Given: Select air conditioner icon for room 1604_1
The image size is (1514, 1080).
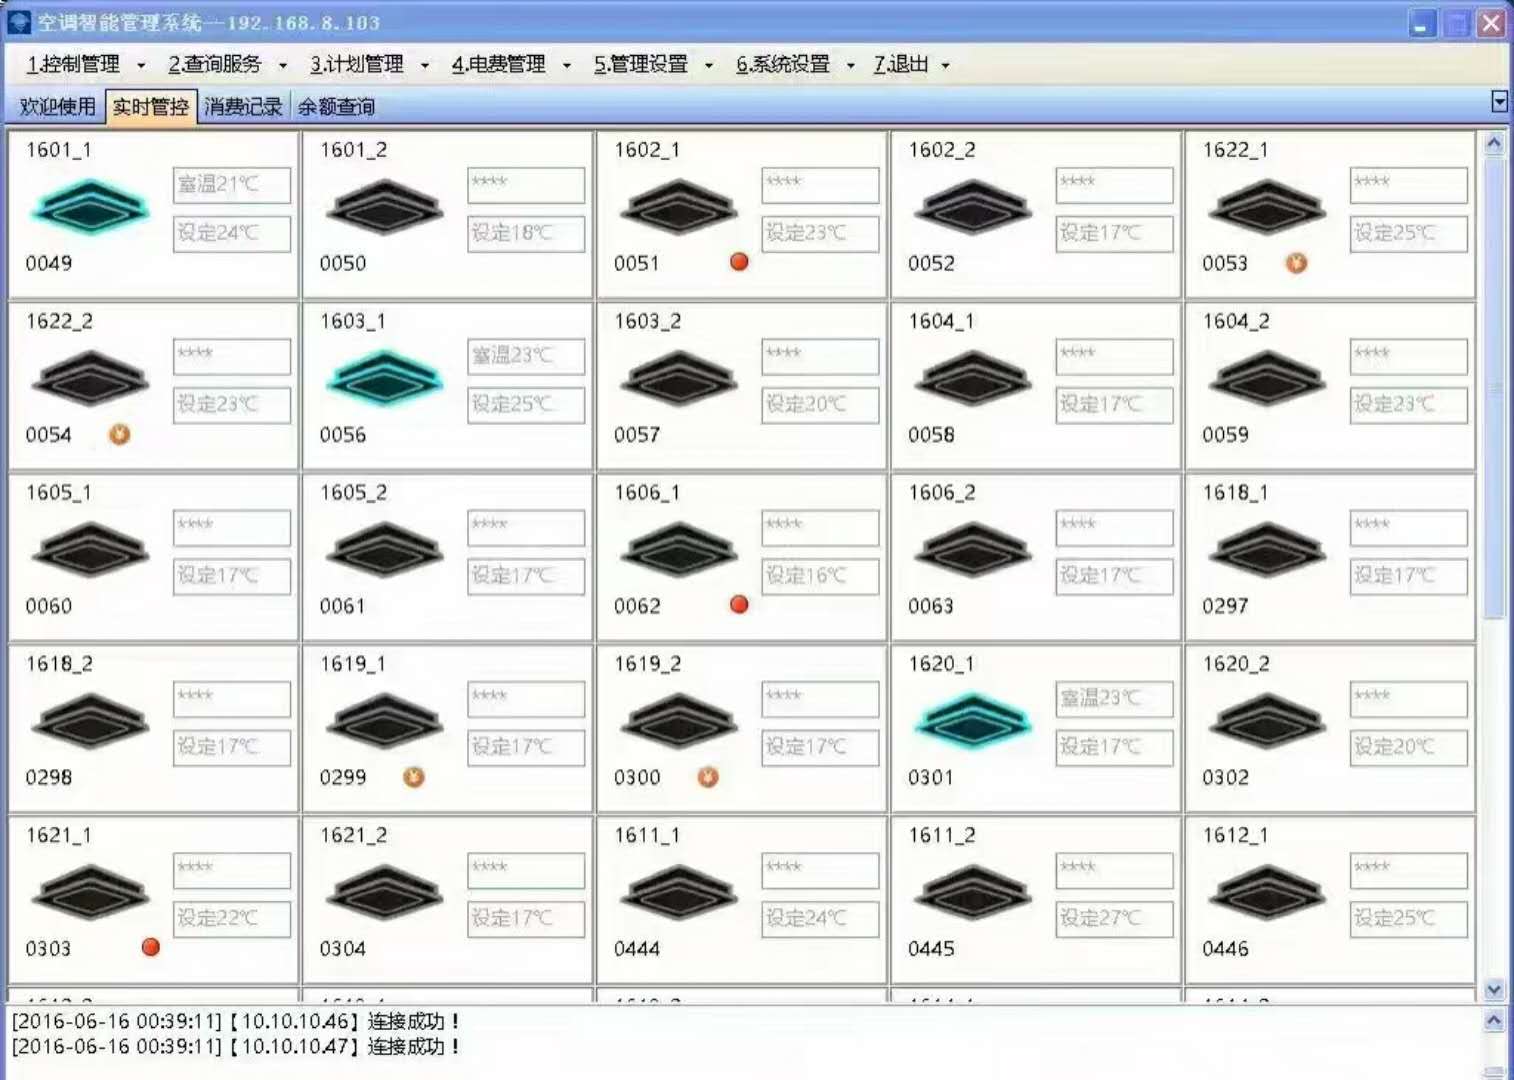Looking at the screenshot, I should (973, 378).
